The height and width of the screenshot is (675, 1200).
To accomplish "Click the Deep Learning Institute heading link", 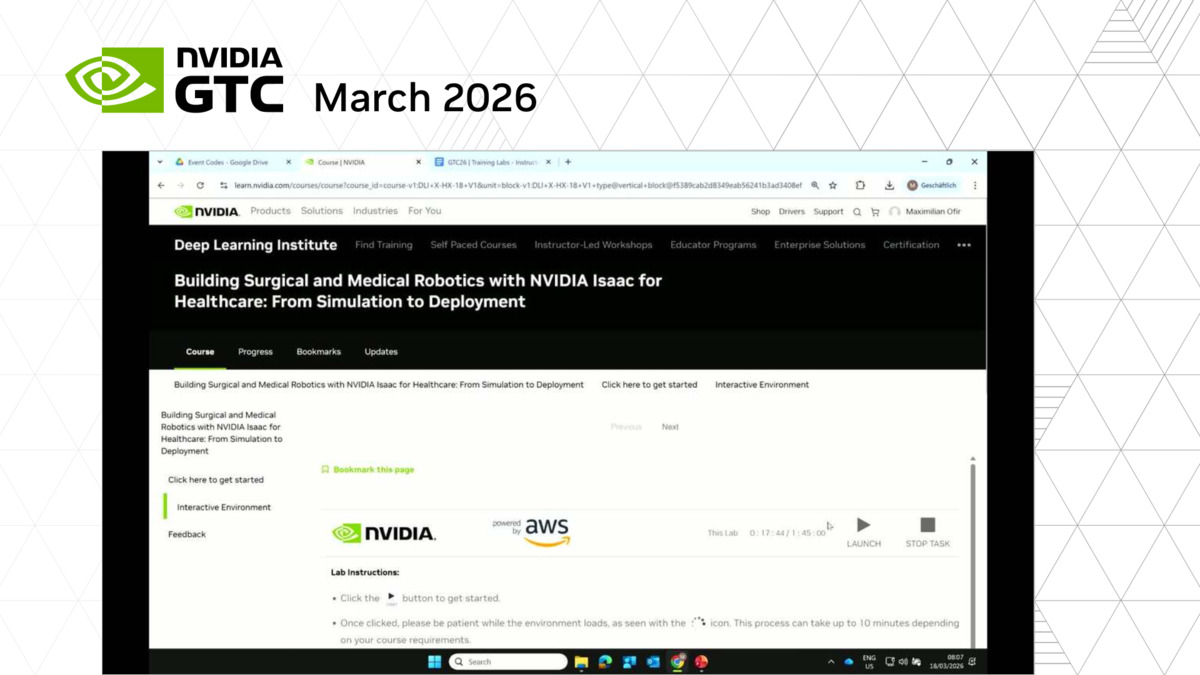I will coord(256,245).
